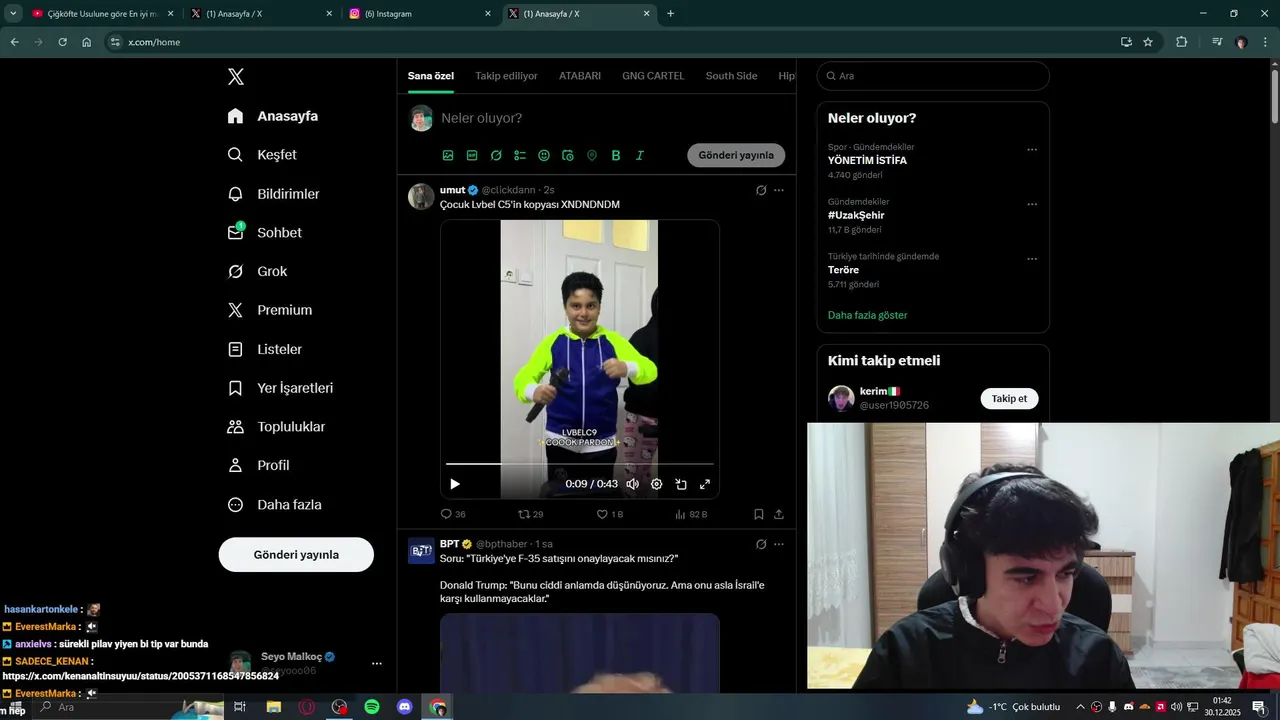
Task: Open more options on BPT post
Action: [779, 544]
